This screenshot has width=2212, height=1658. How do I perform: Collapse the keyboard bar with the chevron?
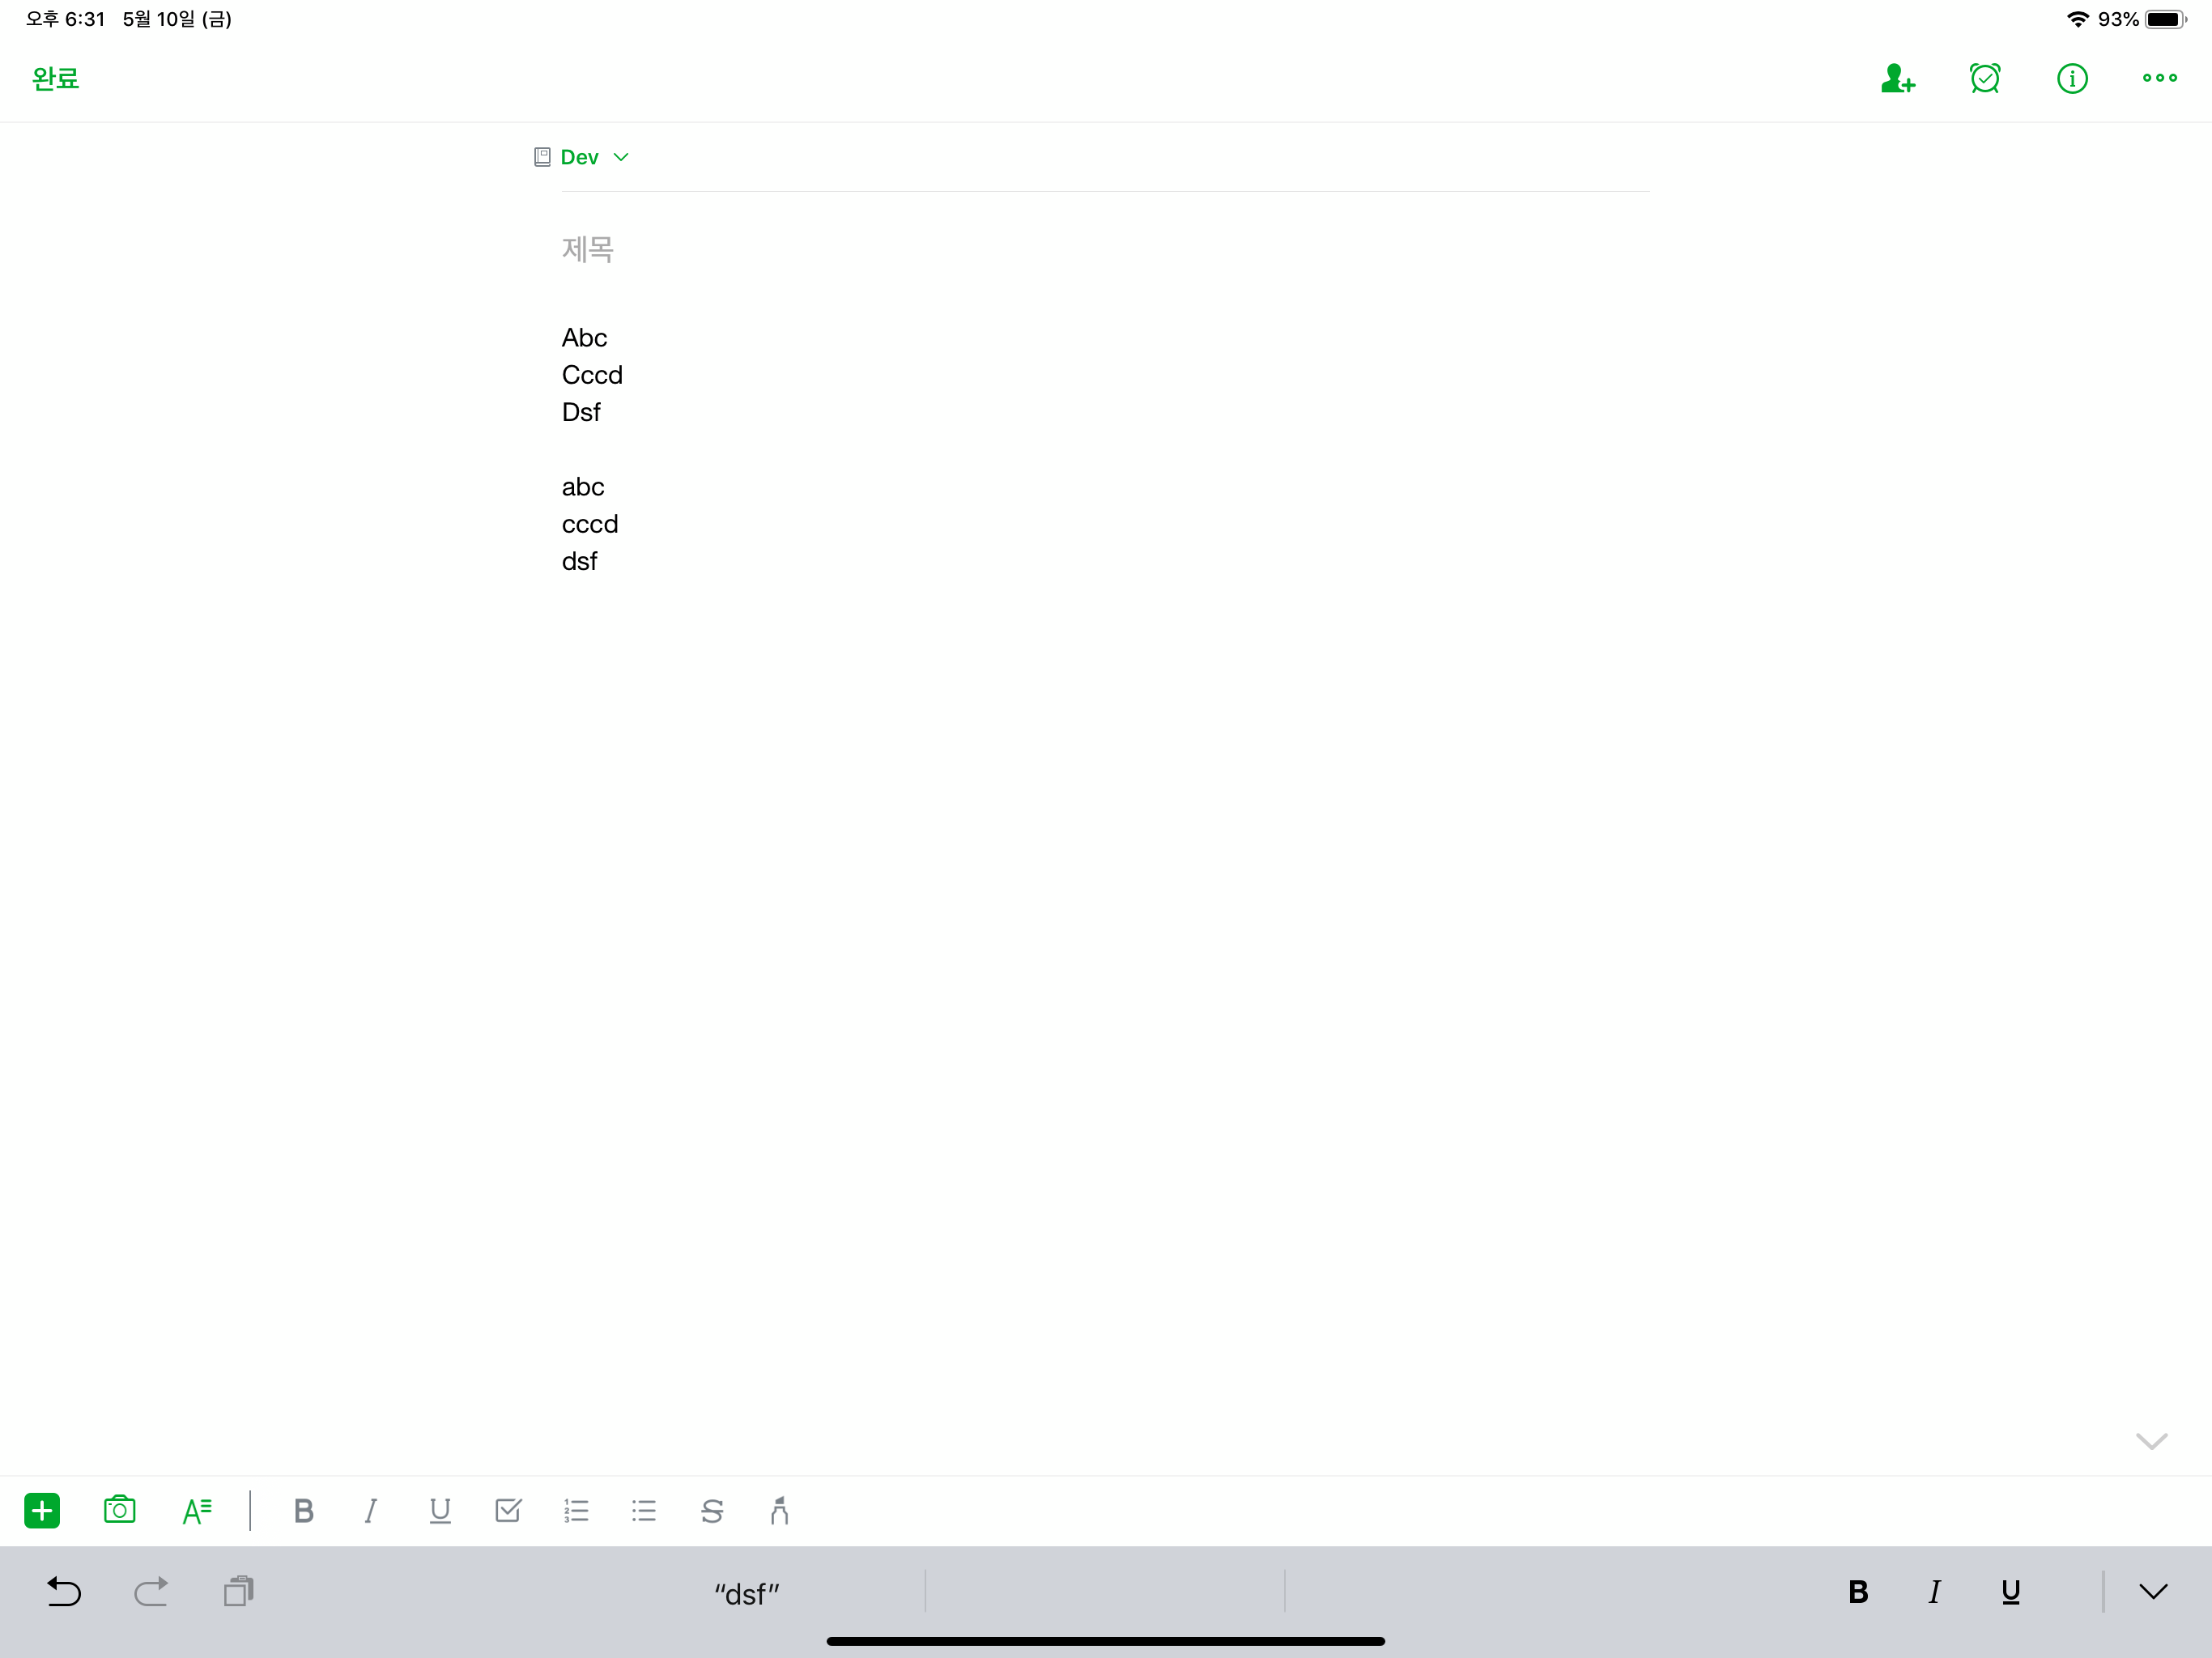2153,1591
